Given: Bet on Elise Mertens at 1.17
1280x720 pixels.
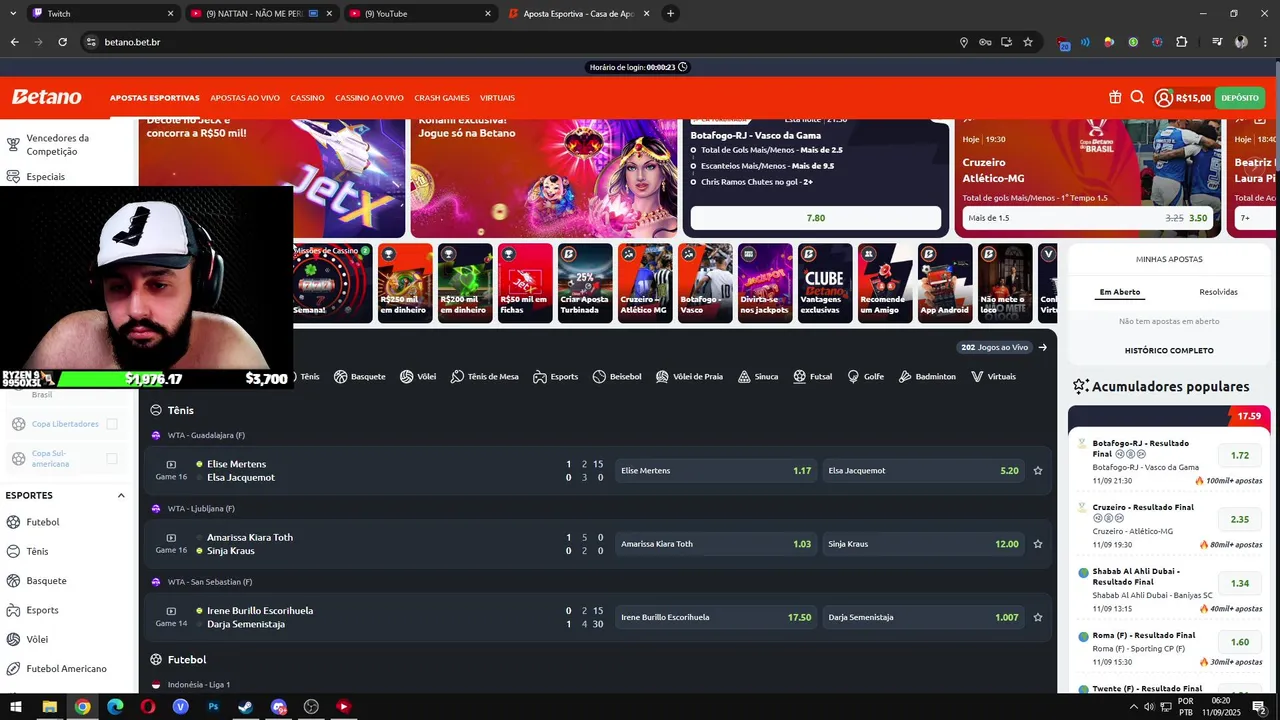Looking at the screenshot, I should coord(715,471).
